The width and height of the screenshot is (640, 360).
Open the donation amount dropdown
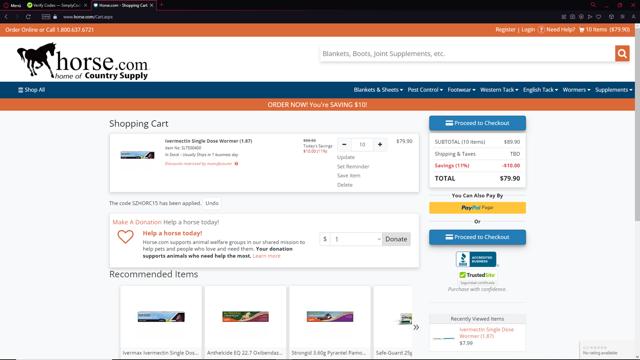coord(356,239)
